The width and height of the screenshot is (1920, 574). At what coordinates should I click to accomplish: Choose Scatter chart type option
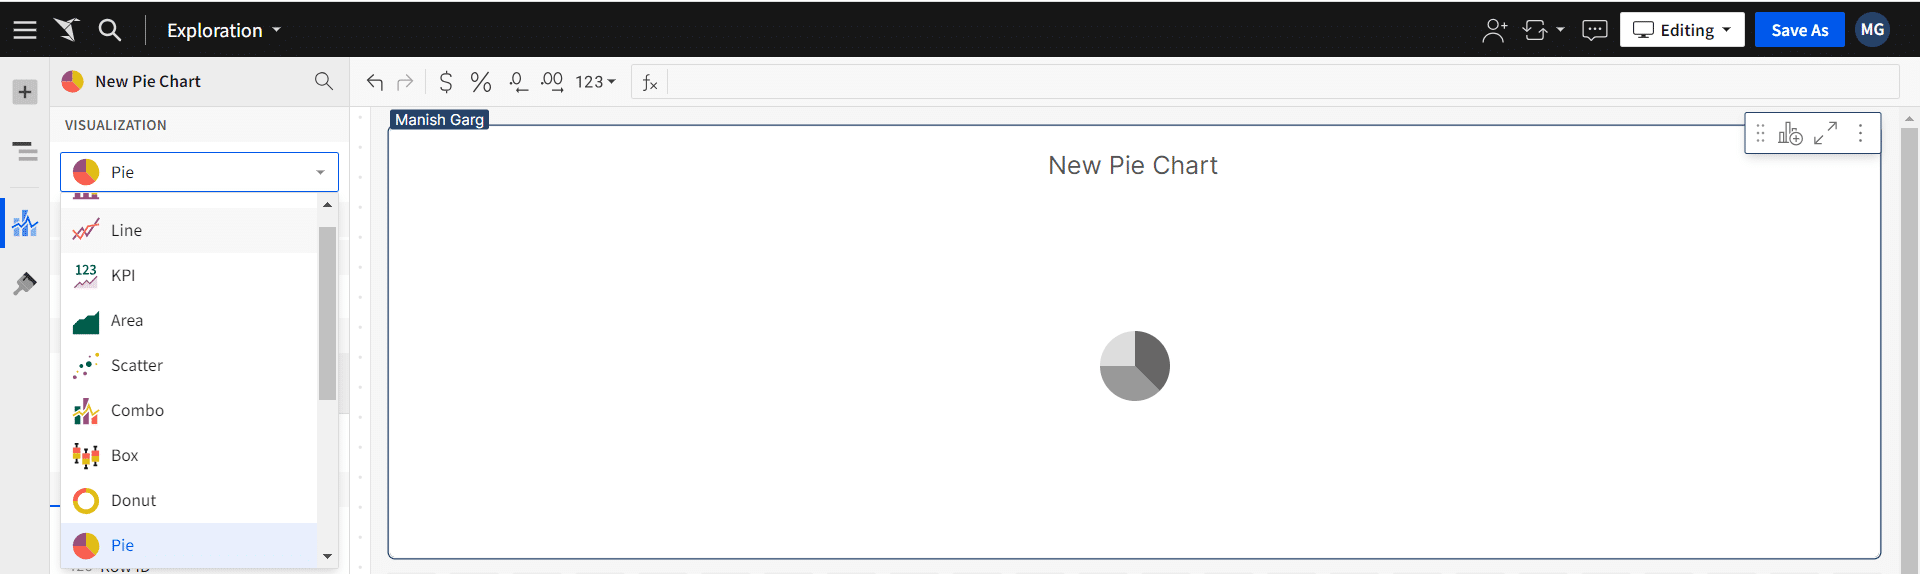(137, 365)
